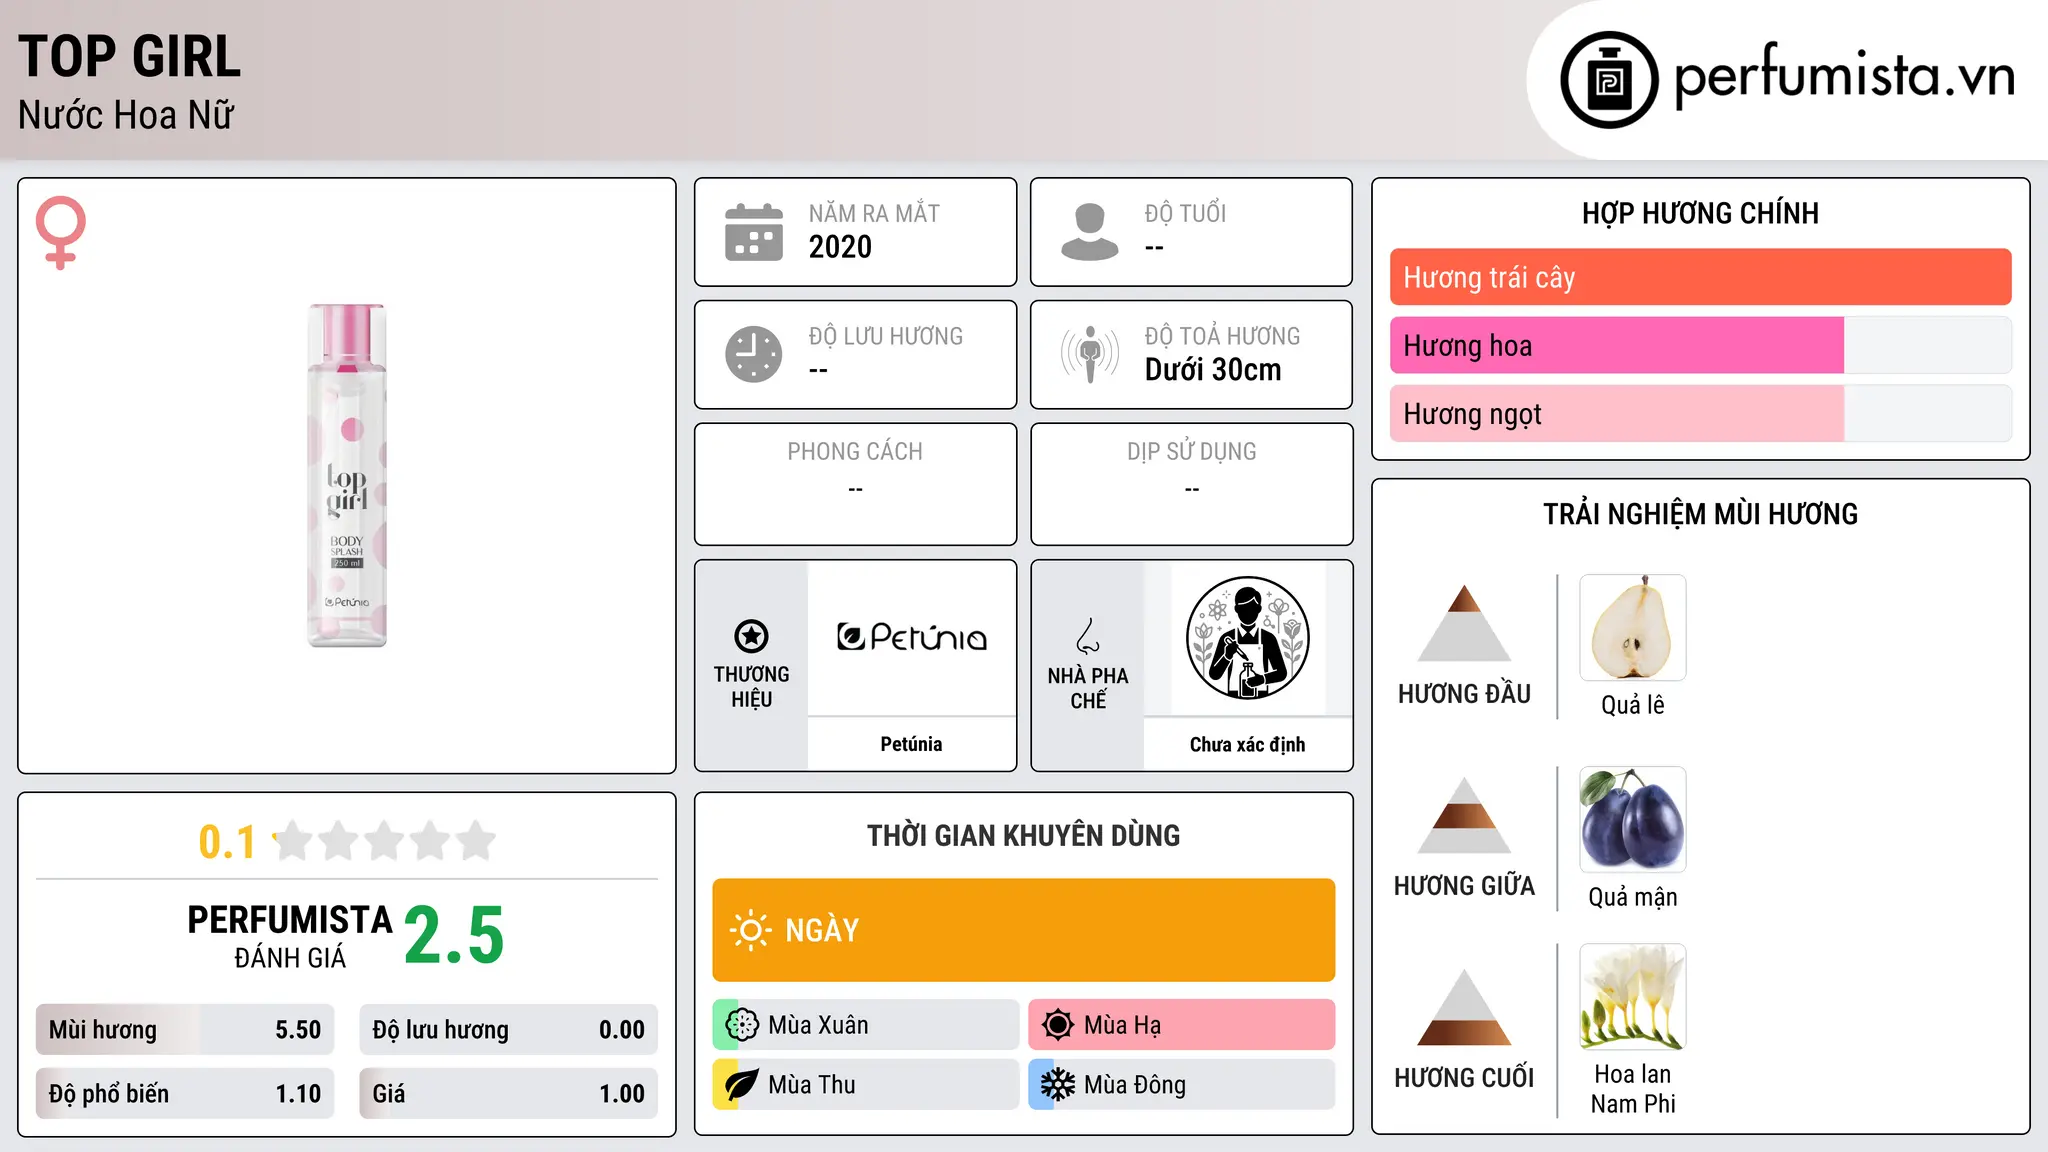The width and height of the screenshot is (2048, 1152).
Task: Click the perfumer illustration icon
Action: point(1247,638)
